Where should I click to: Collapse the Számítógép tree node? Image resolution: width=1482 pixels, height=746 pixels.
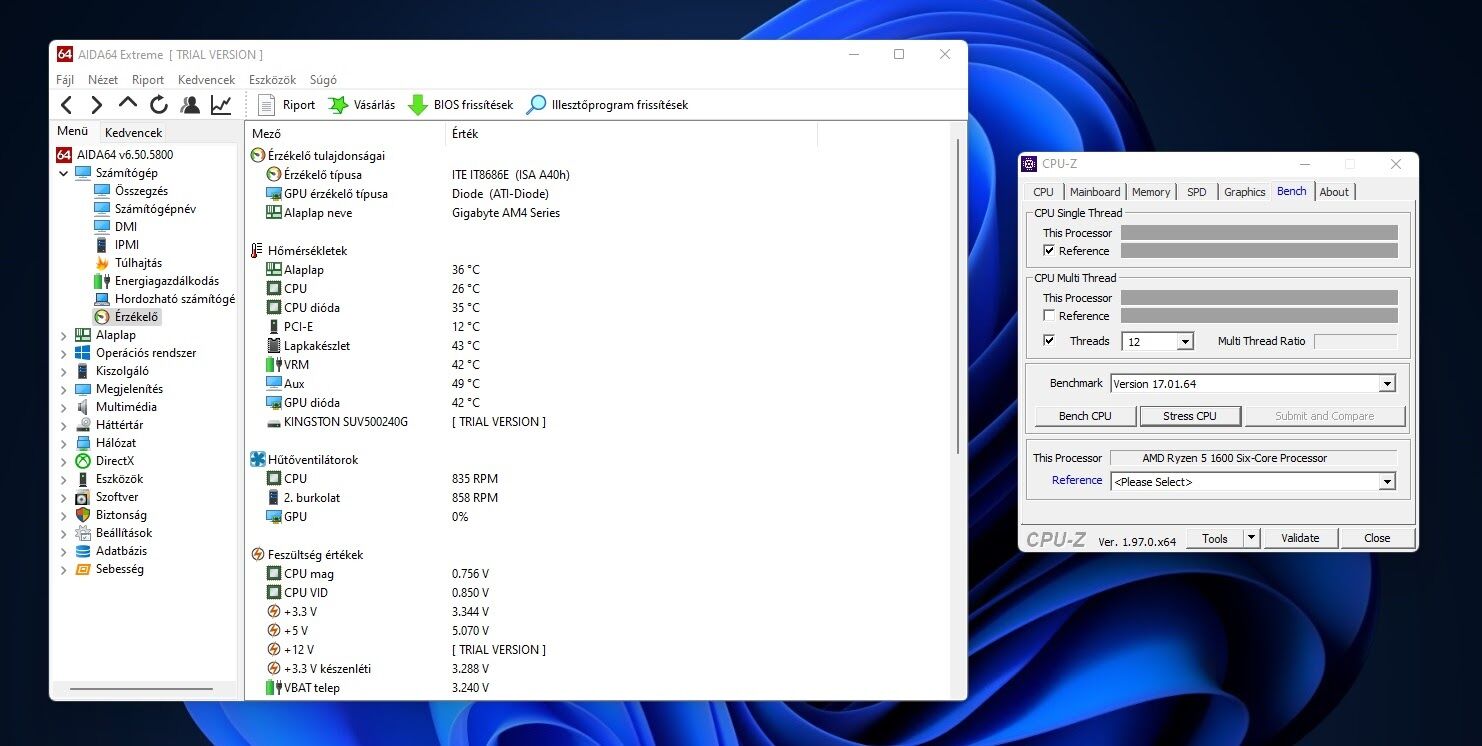[64, 173]
